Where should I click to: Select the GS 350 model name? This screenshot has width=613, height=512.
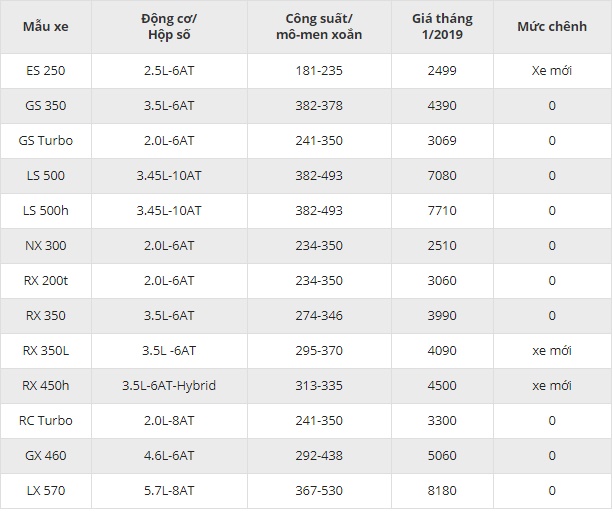(45, 106)
